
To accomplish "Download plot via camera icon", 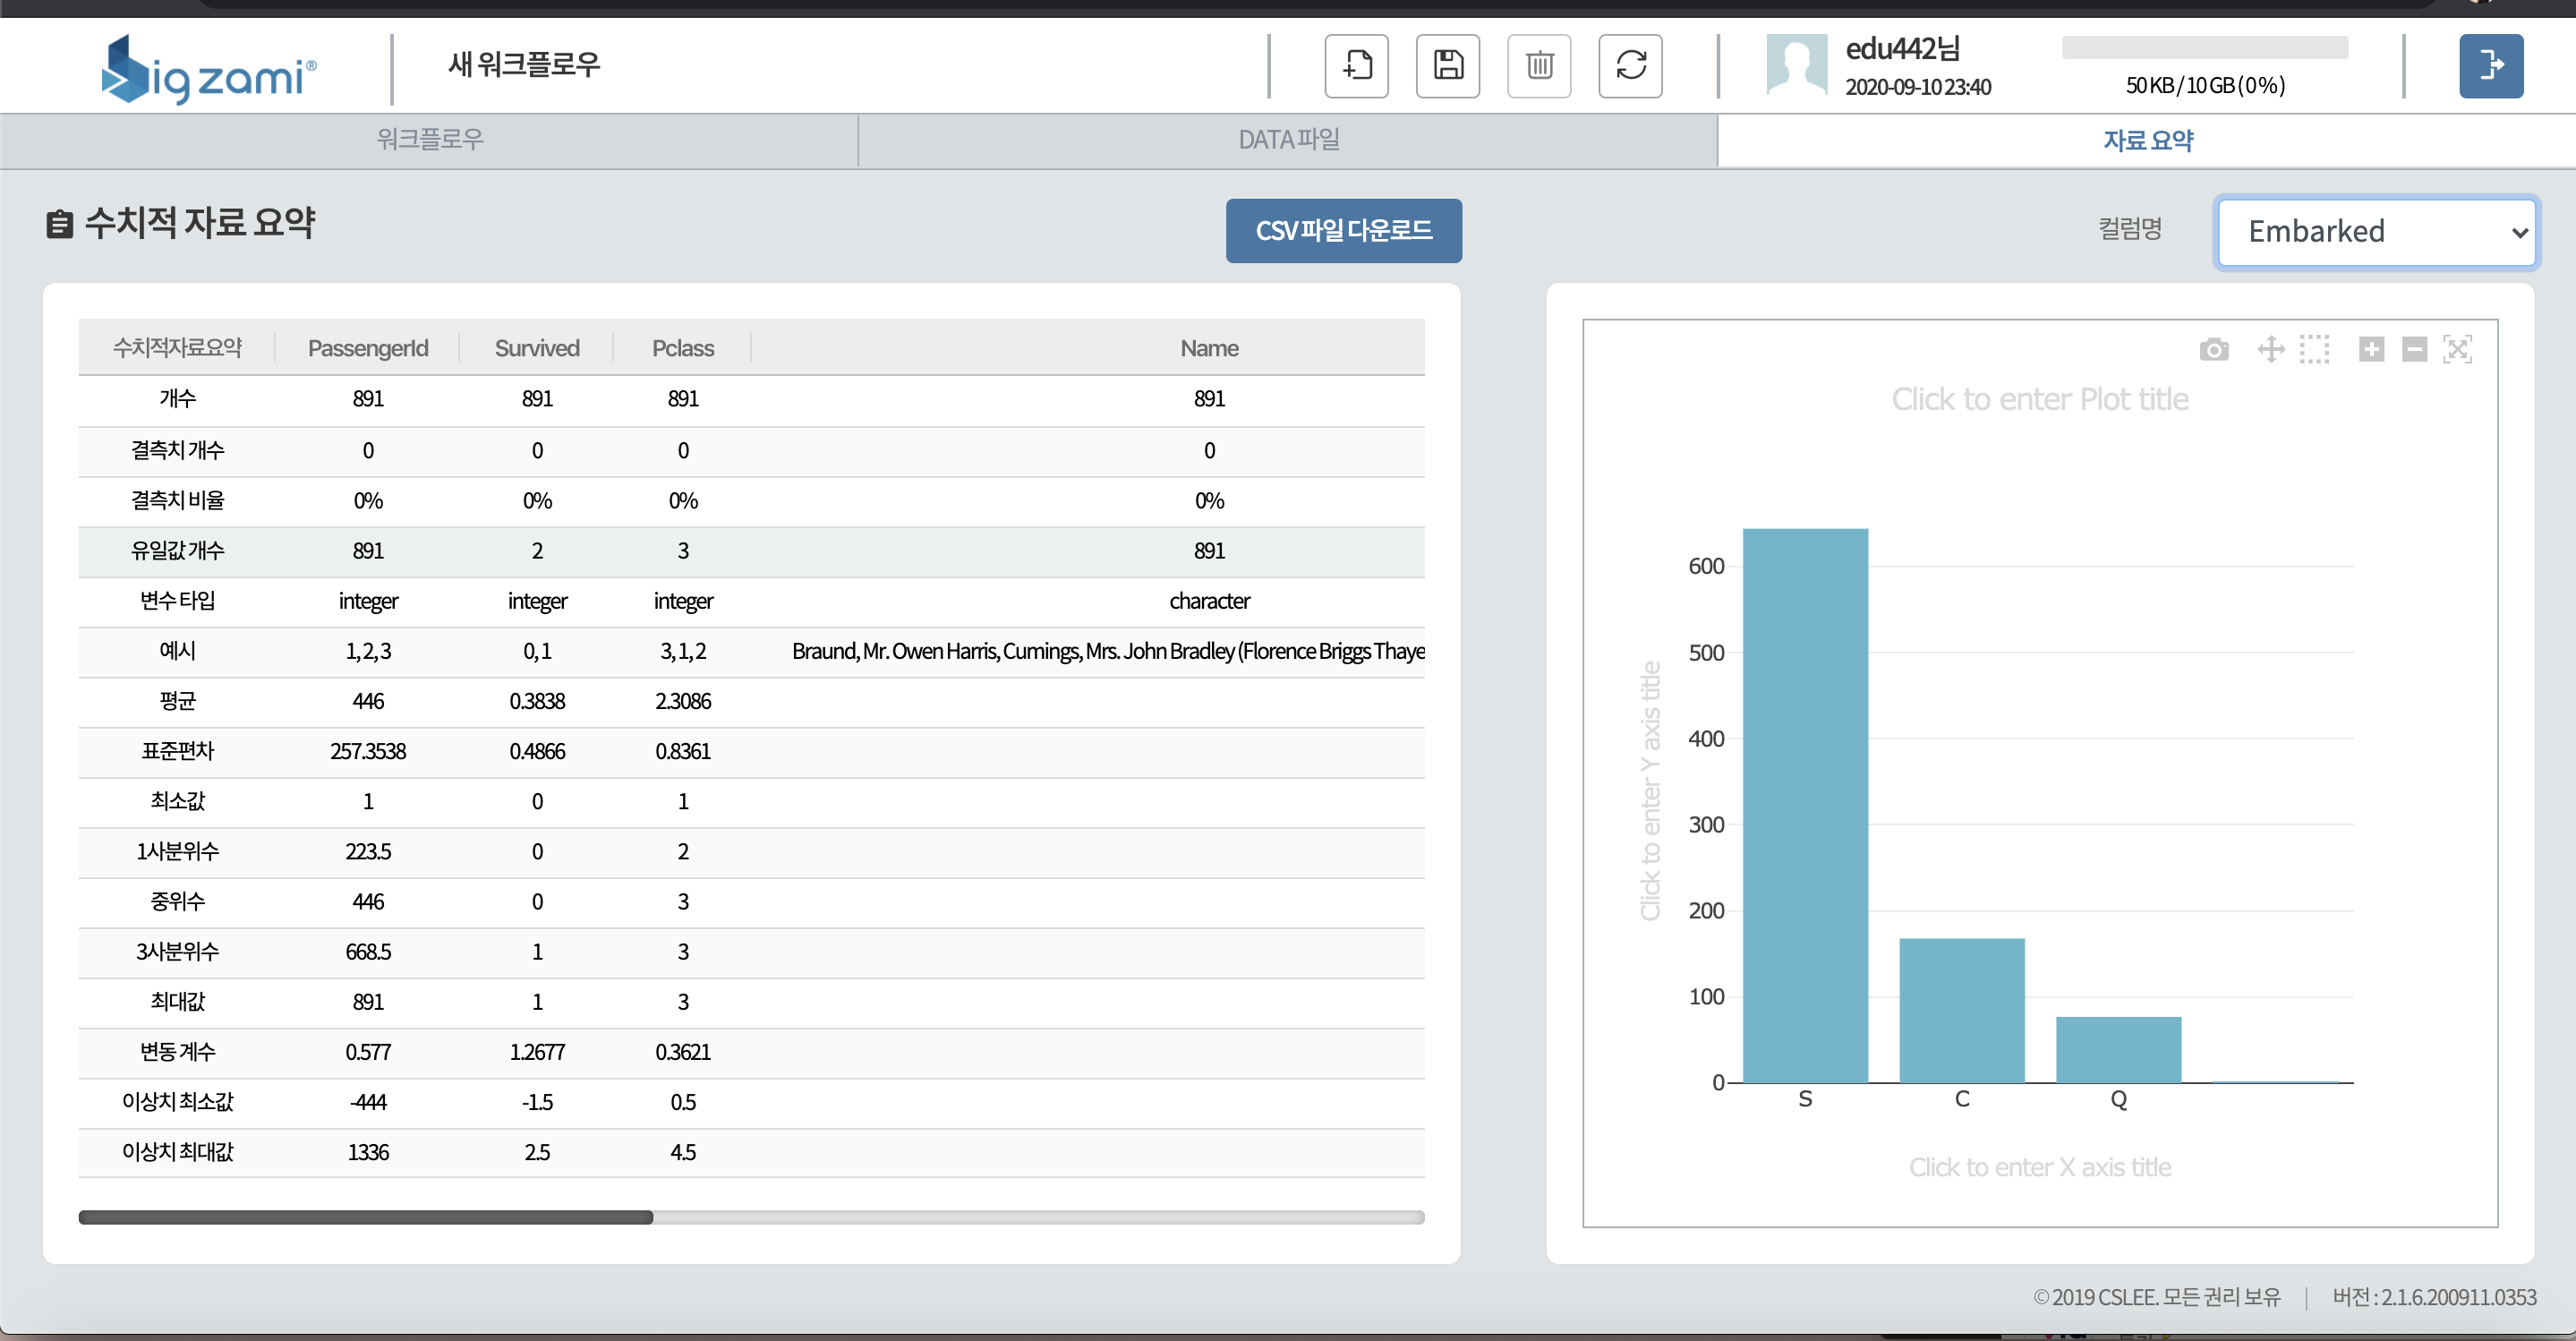I will [x=2213, y=349].
